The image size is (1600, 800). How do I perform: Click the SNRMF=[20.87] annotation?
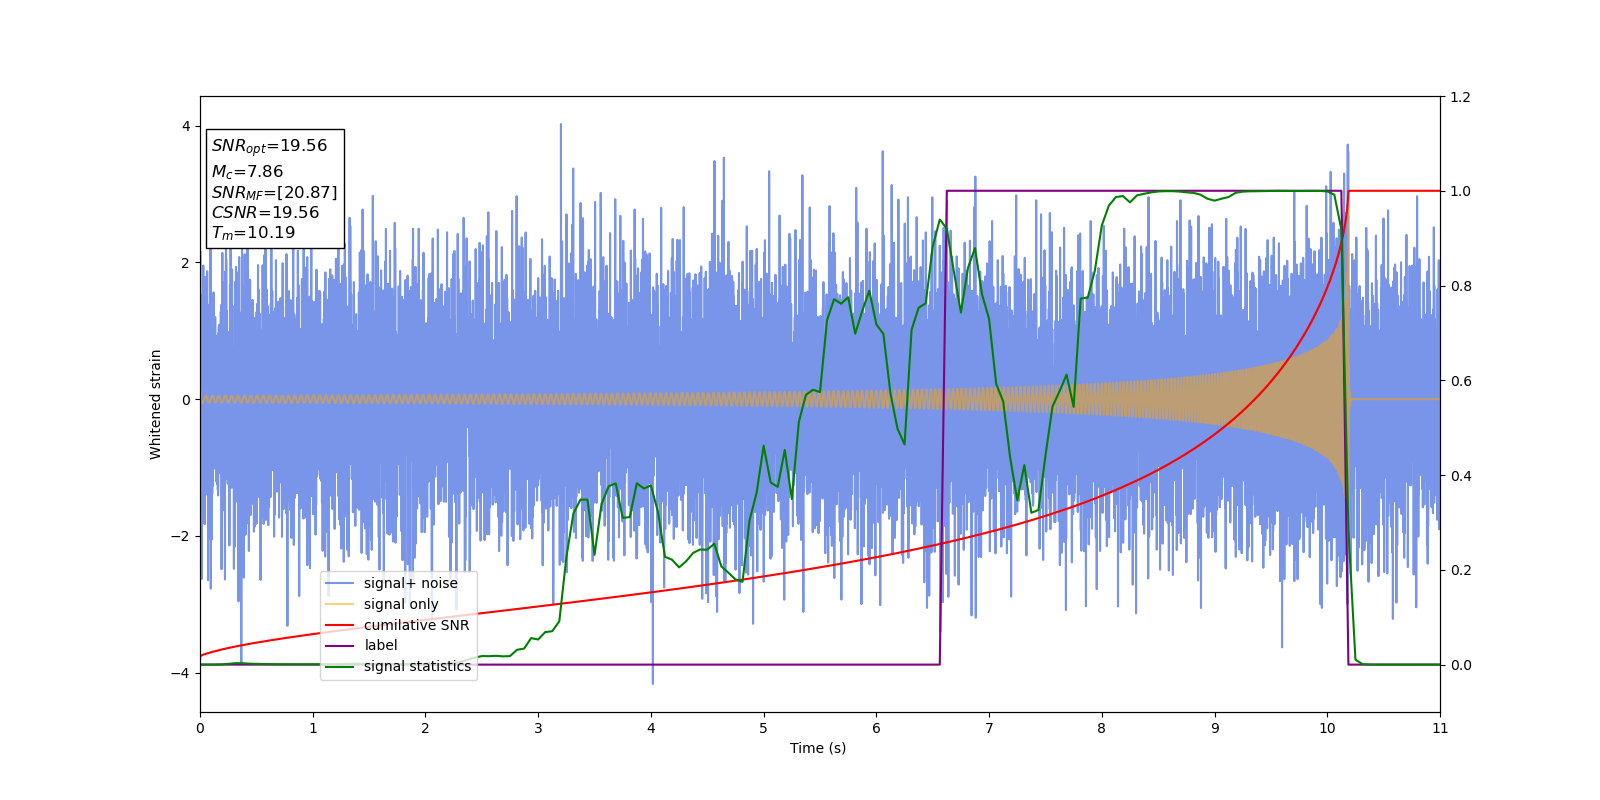pyautogui.click(x=274, y=193)
